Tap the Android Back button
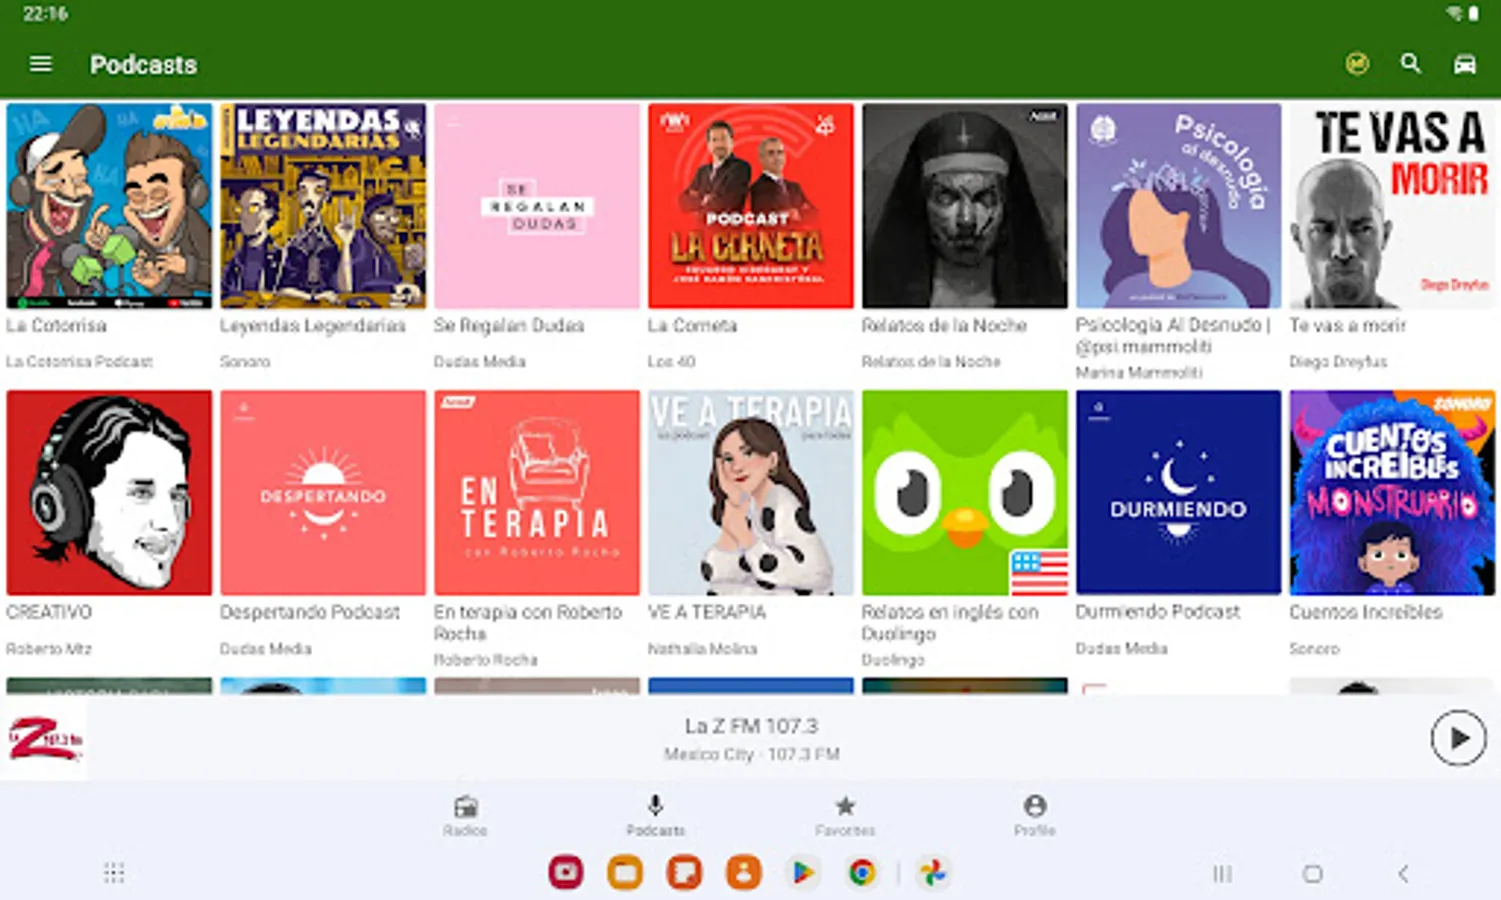Image resolution: width=1501 pixels, height=900 pixels. [1404, 873]
